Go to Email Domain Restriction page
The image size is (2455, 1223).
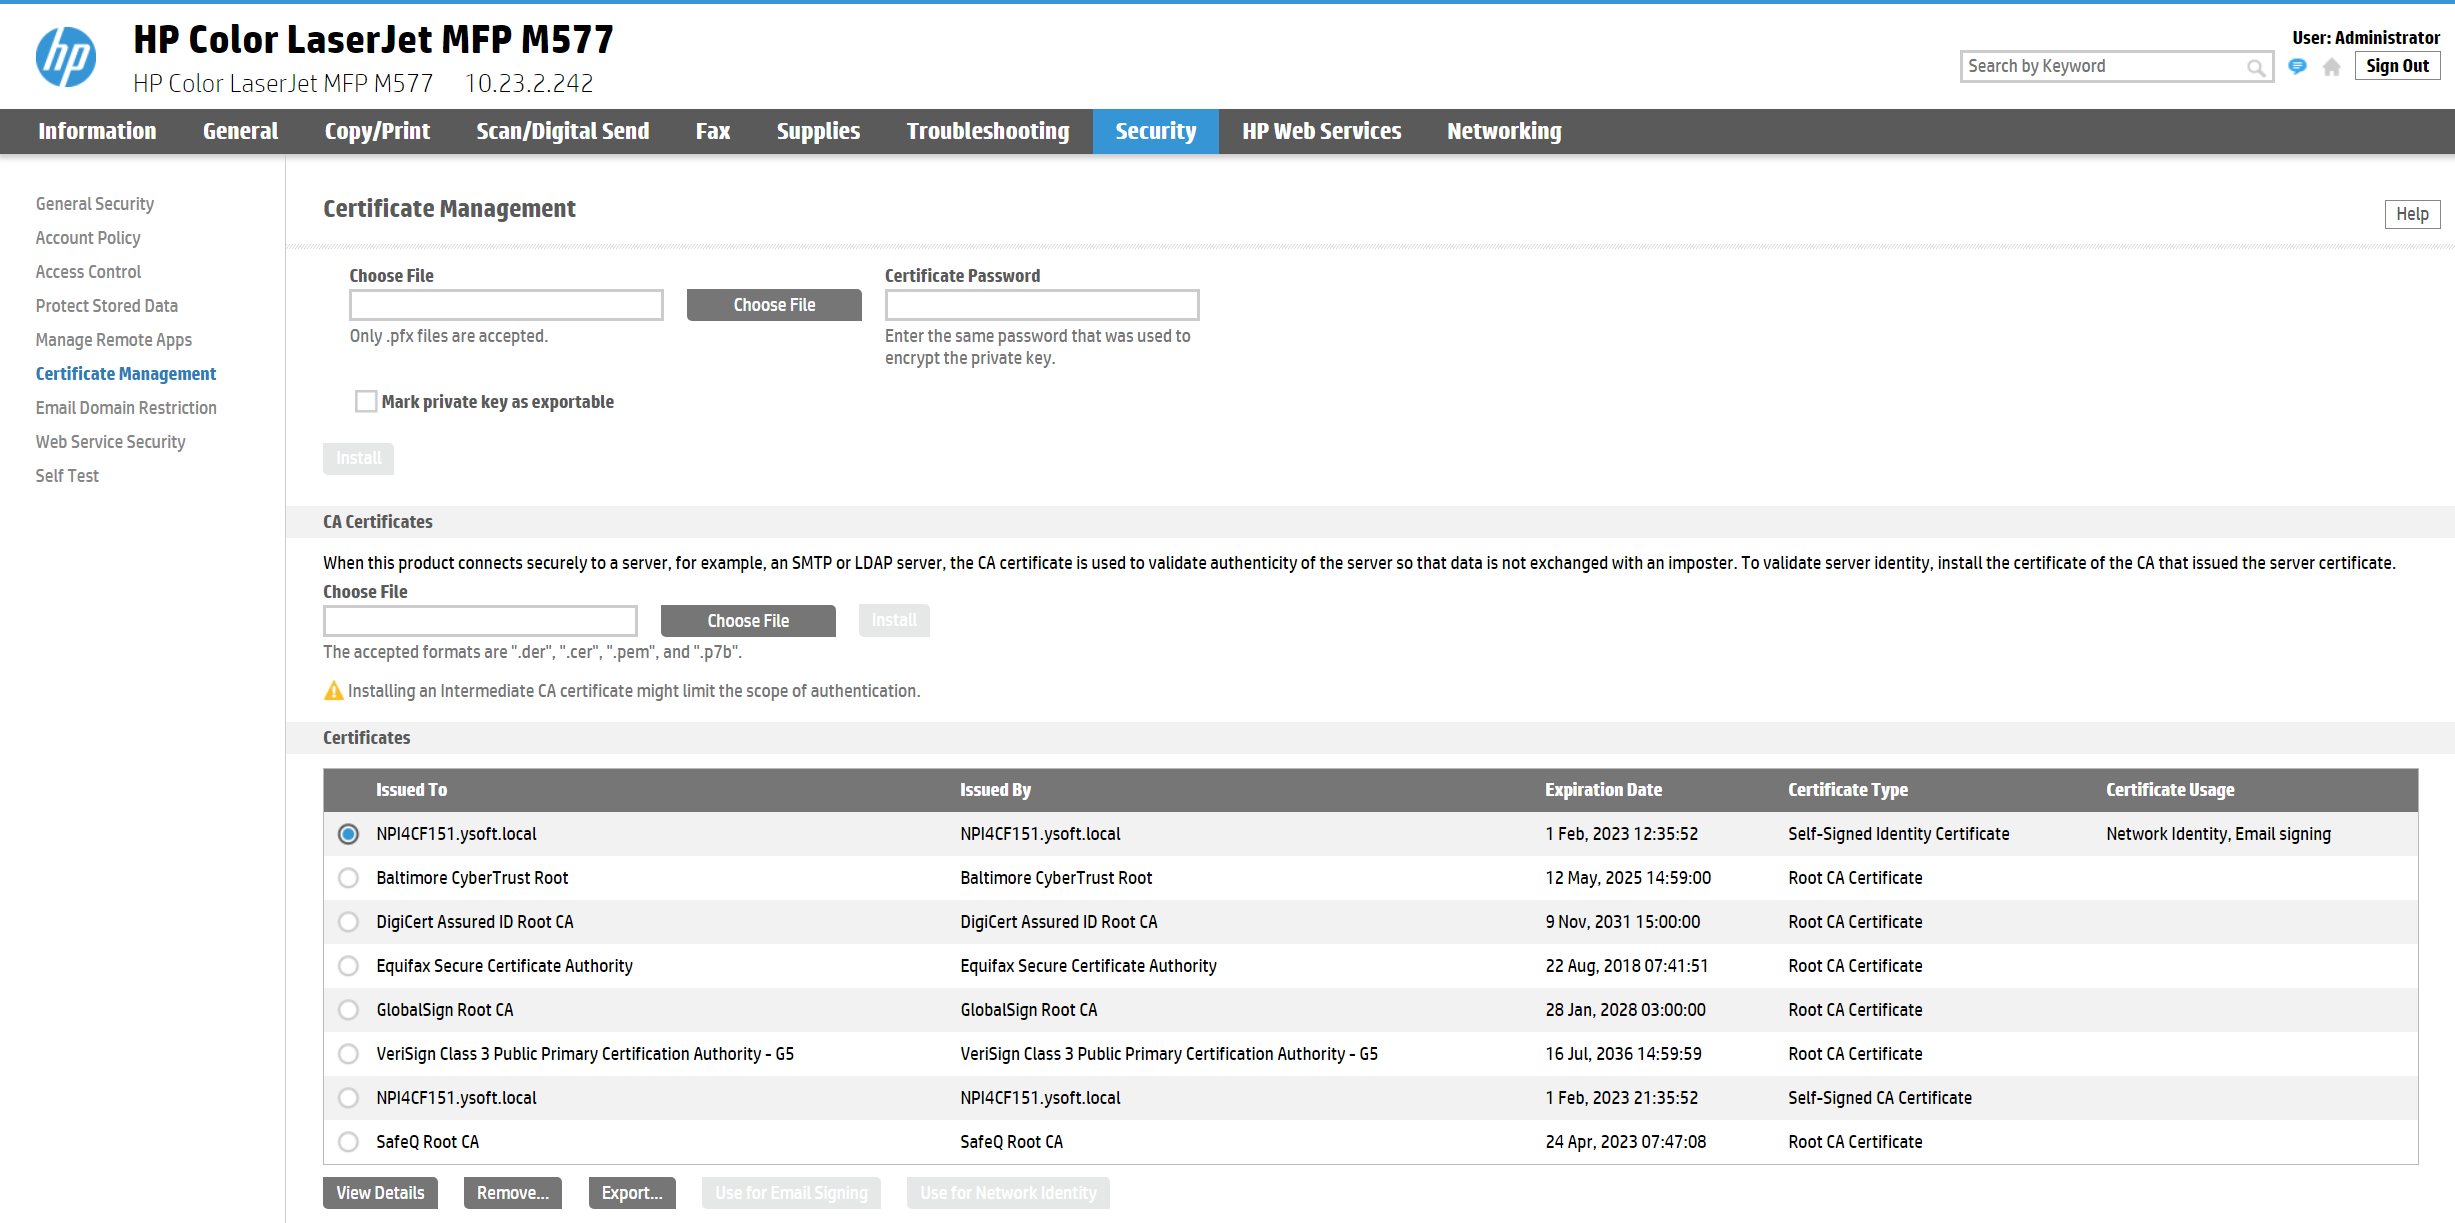coord(126,408)
